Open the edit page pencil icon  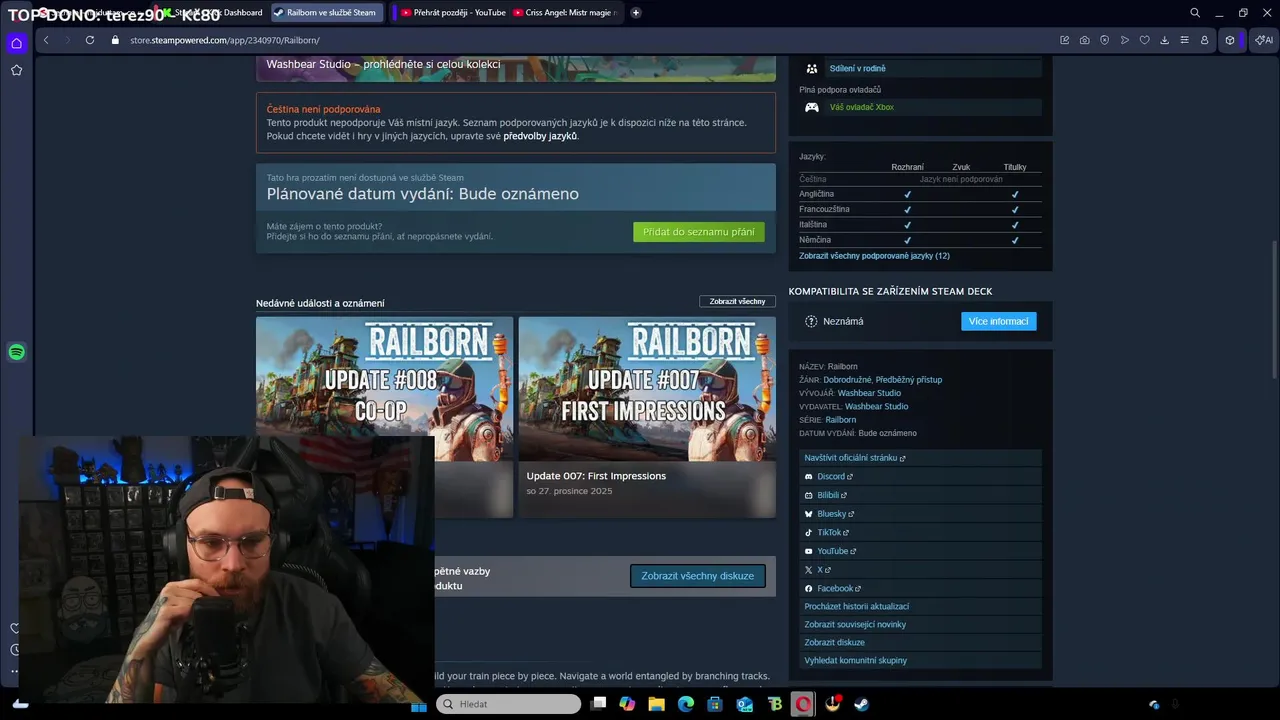tap(1065, 40)
